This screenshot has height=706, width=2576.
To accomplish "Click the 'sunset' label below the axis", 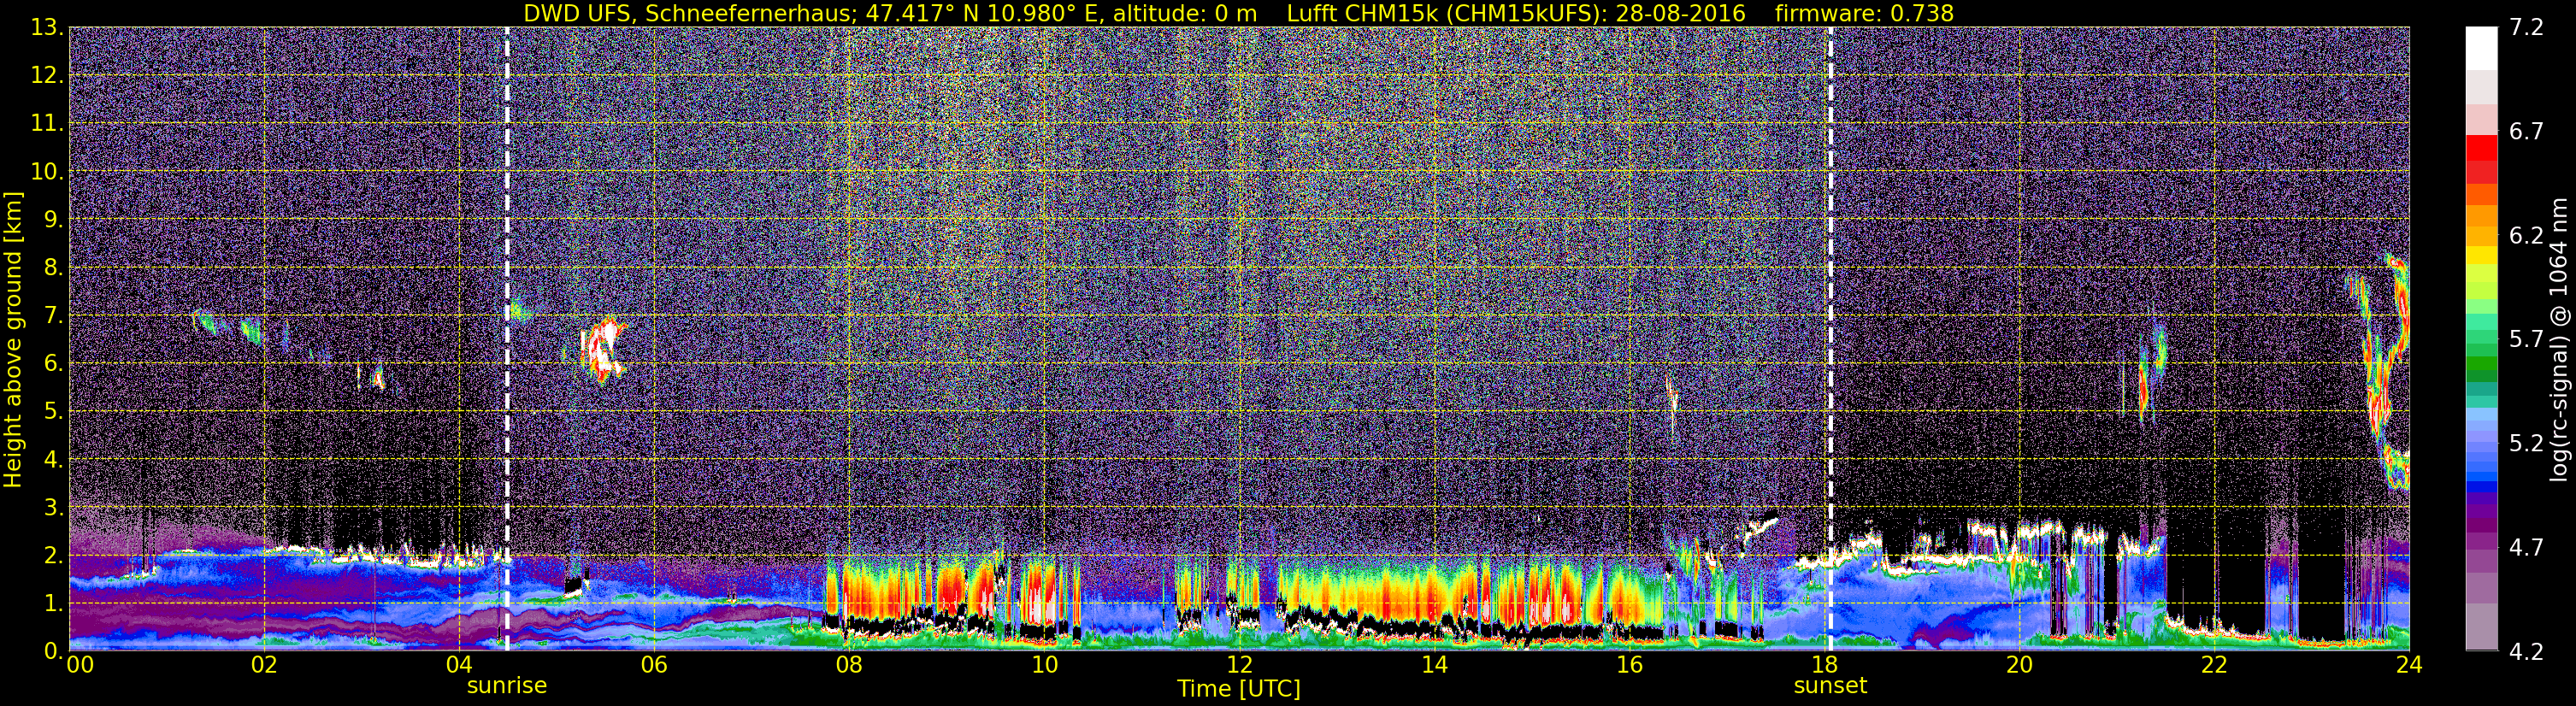I will coord(1830,686).
